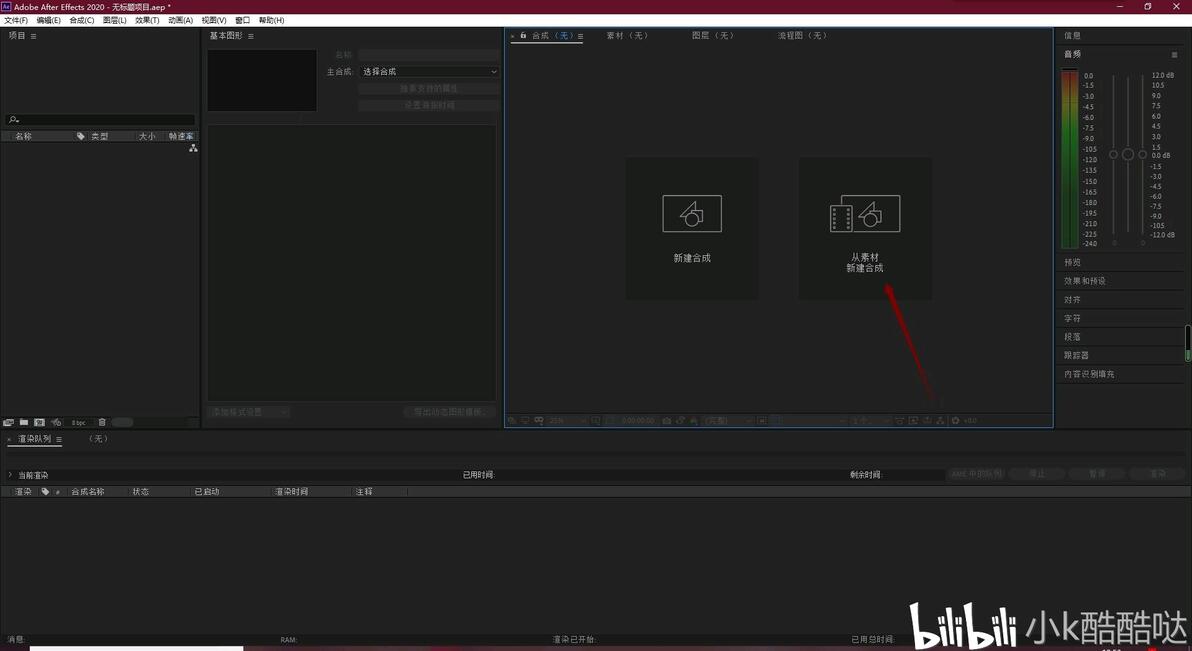The width and height of the screenshot is (1192, 651).
Task: Open the 合成 viewer panel hamburger menu
Action: 580,36
